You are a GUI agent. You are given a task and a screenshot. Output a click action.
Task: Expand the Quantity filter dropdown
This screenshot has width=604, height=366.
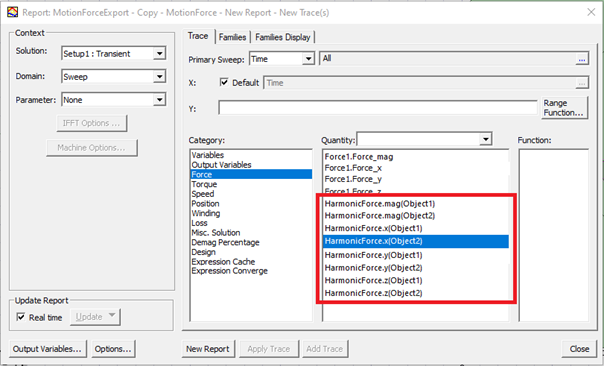click(486, 139)
